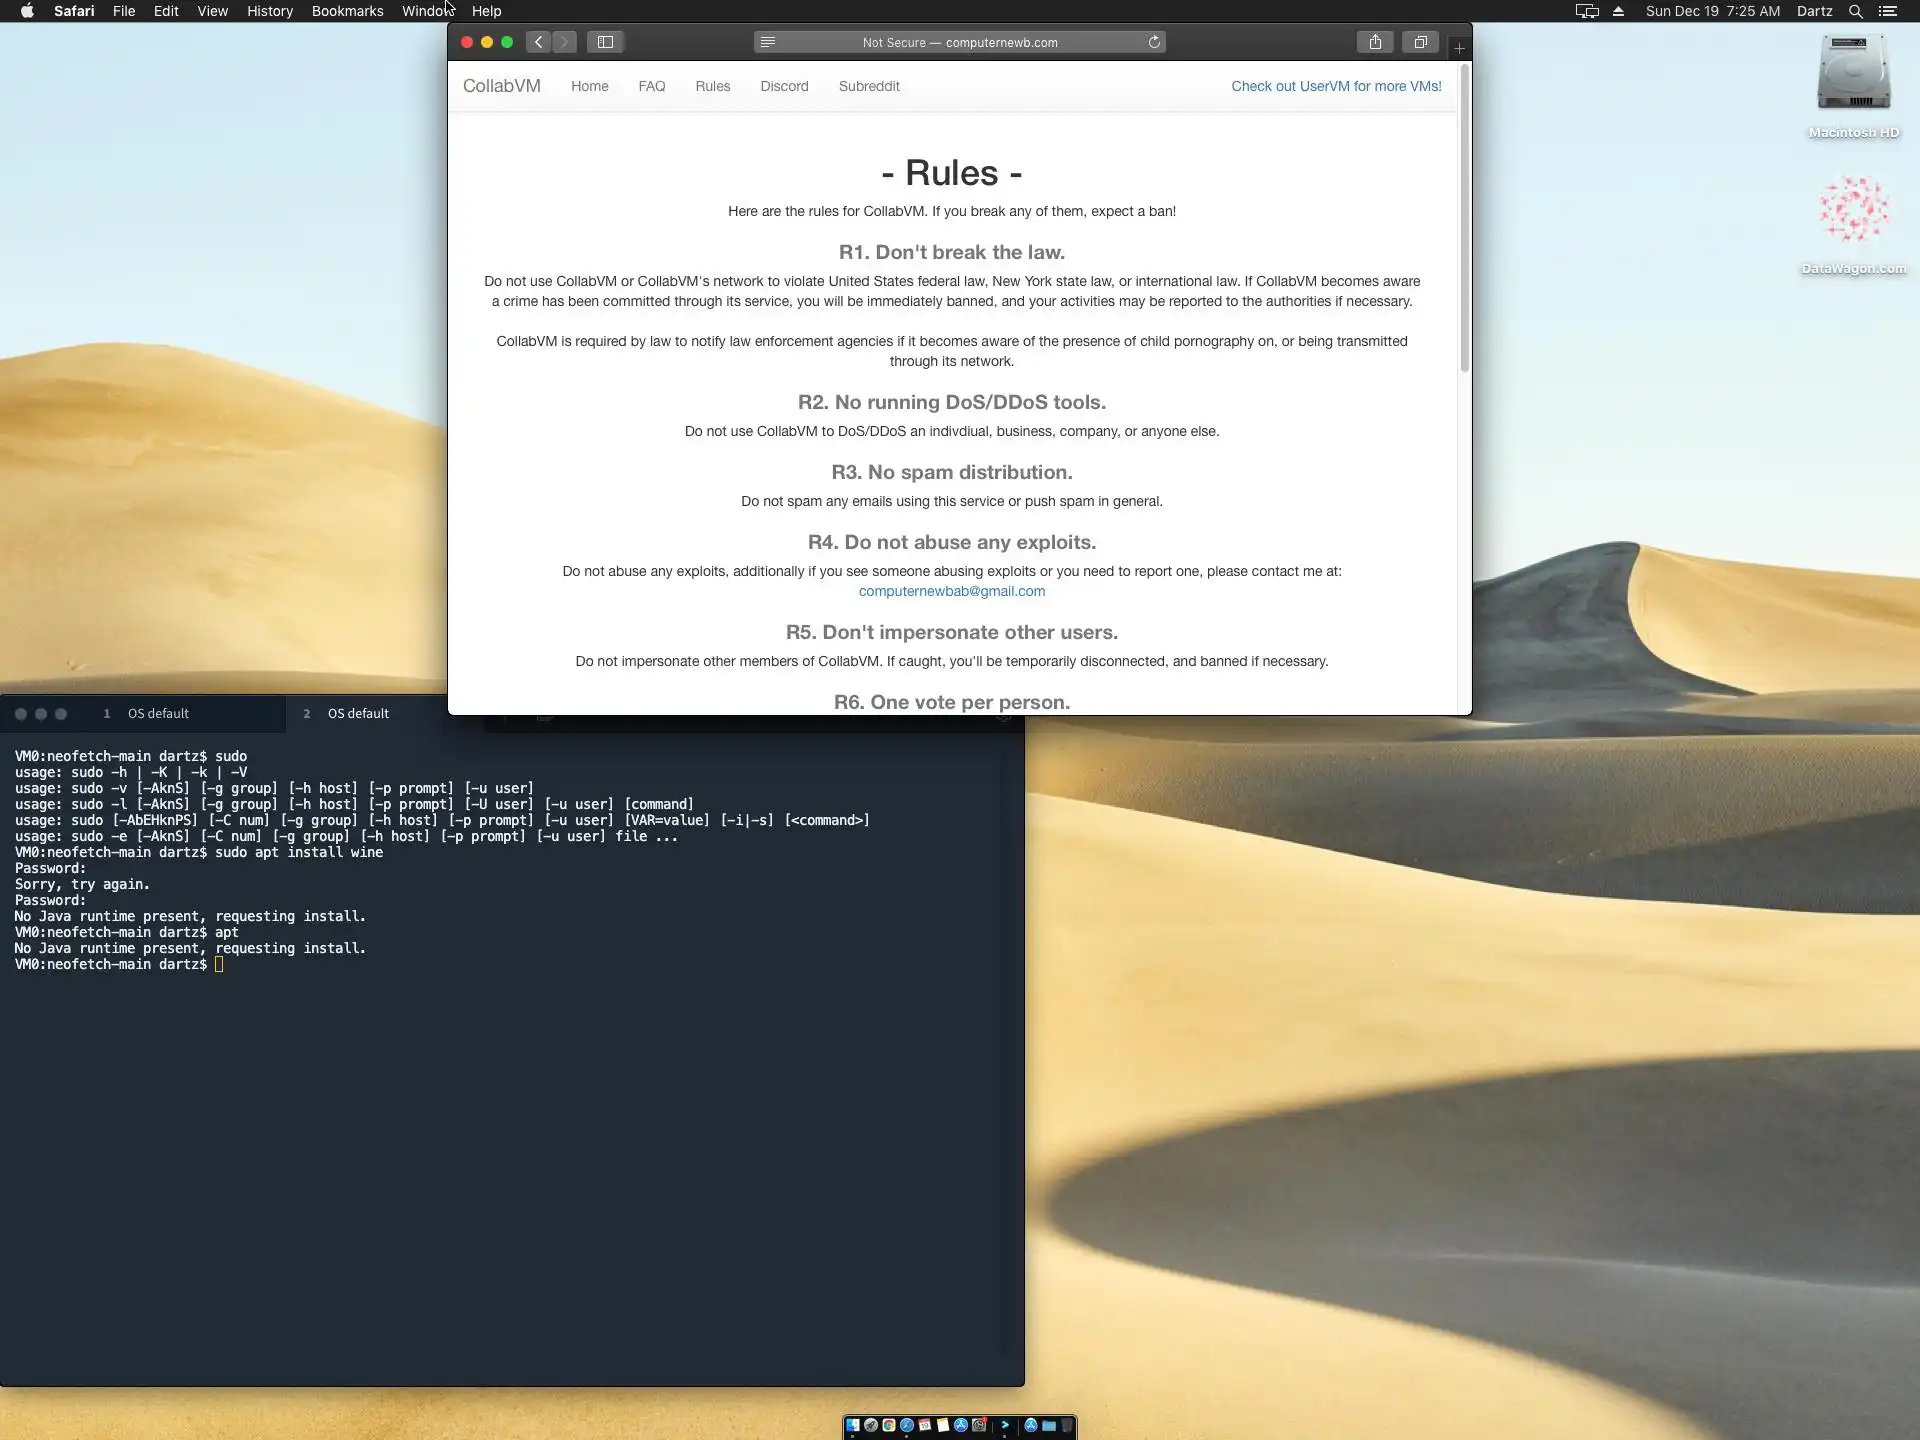
Task: Reload the computernewb.com page
Action: click(1154, 42)
